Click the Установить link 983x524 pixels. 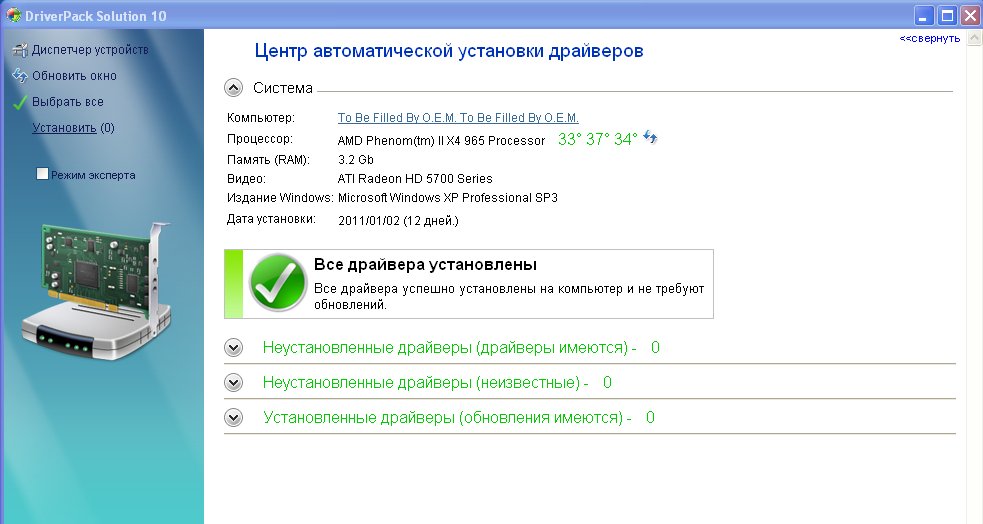64,128
